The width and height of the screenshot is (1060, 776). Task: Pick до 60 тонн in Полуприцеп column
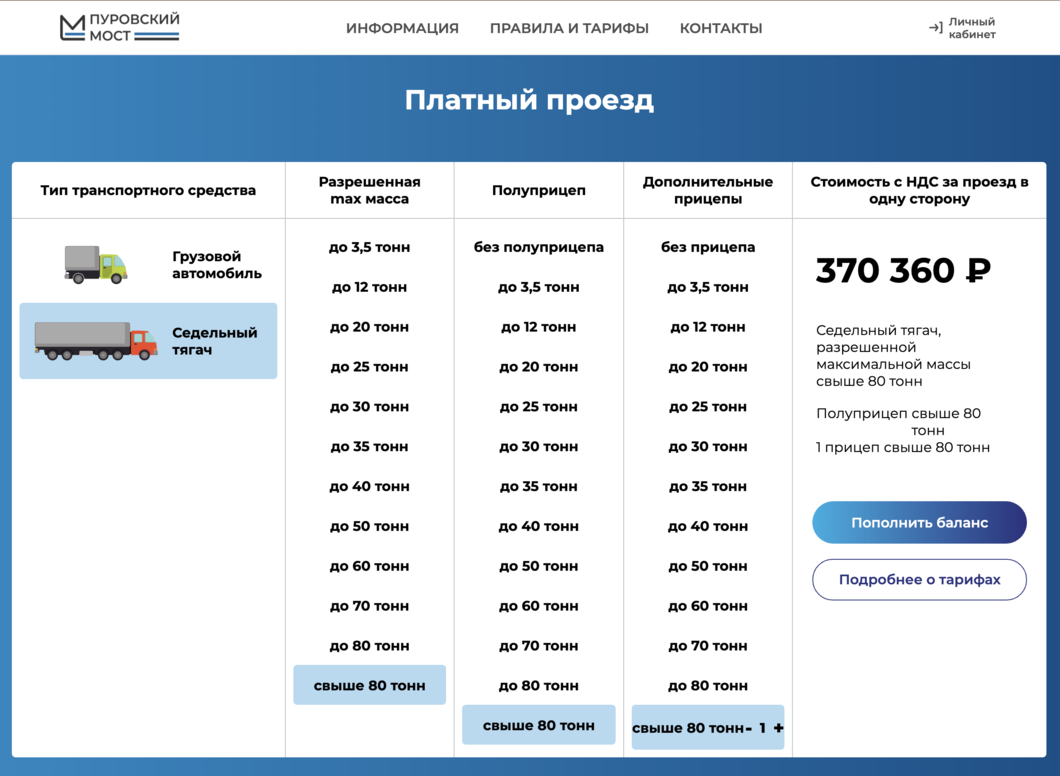coord(539,606)
